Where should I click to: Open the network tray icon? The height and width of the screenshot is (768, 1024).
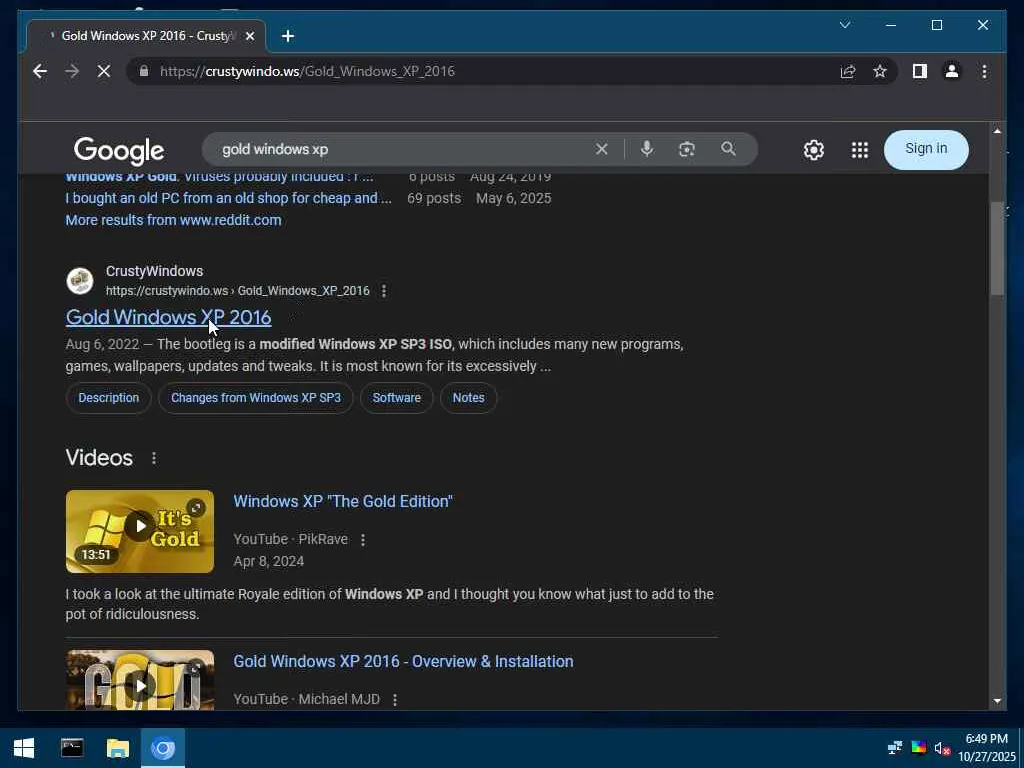pos(895,748)
